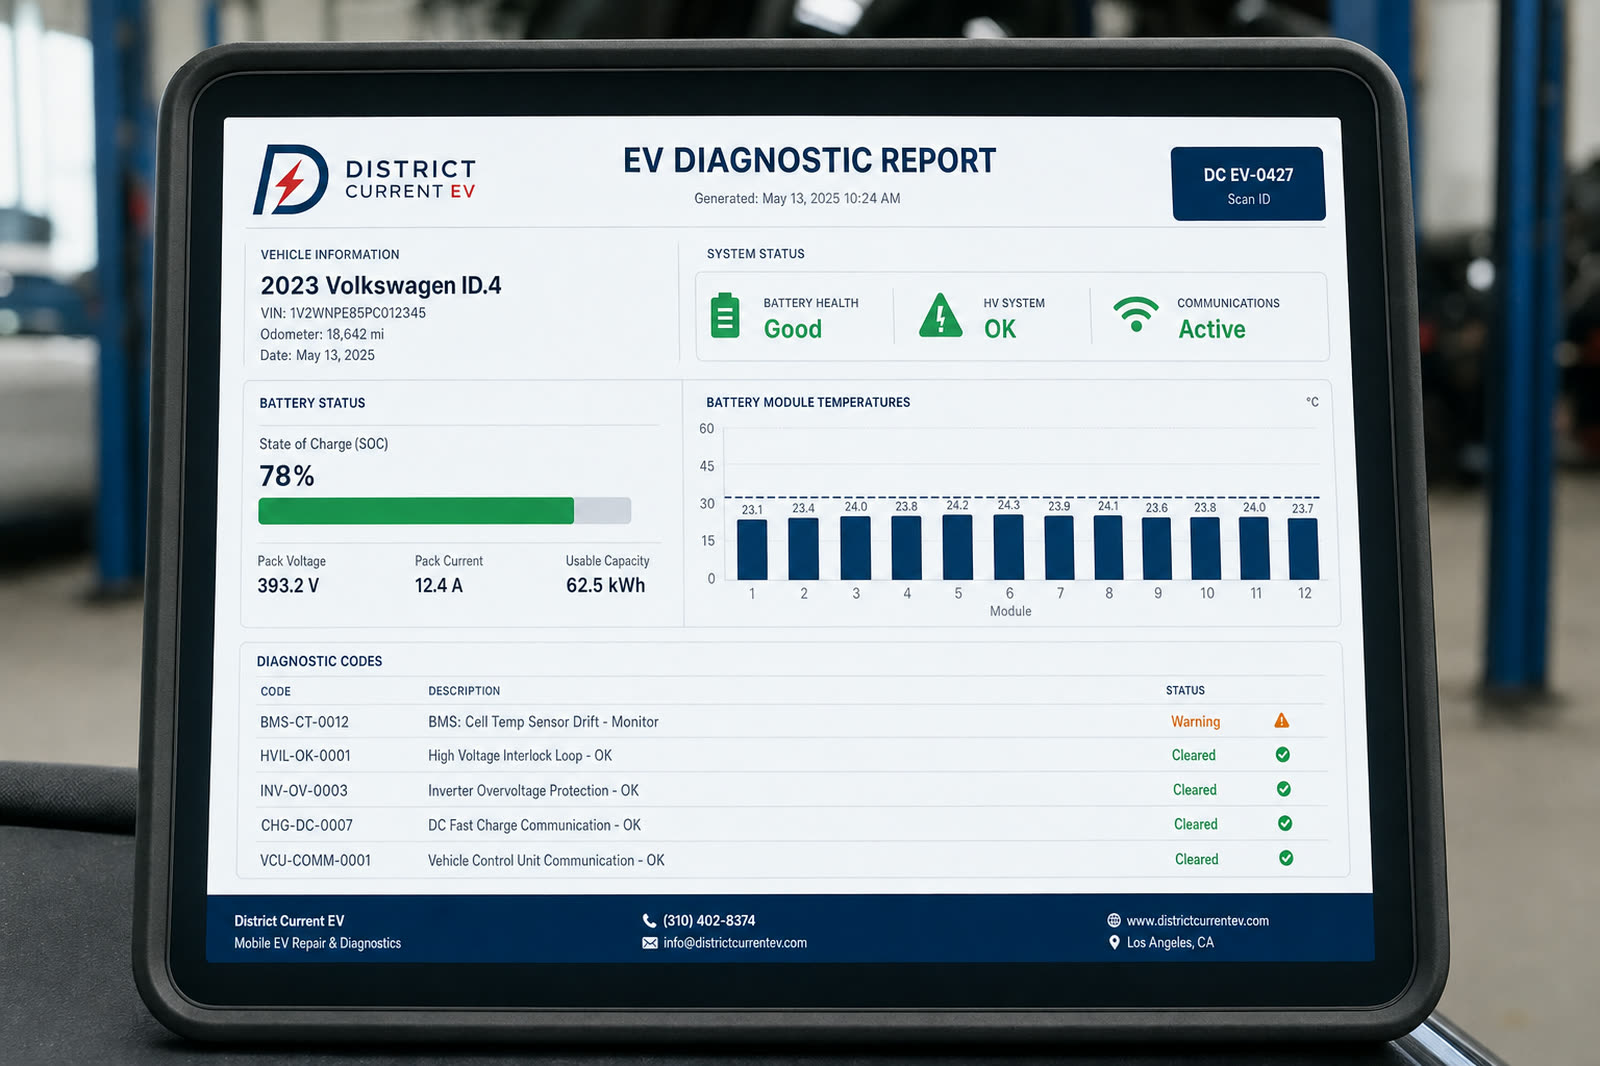
Task: Click the green check for INV-OV-0003
Action: (x=1284, y=789)
